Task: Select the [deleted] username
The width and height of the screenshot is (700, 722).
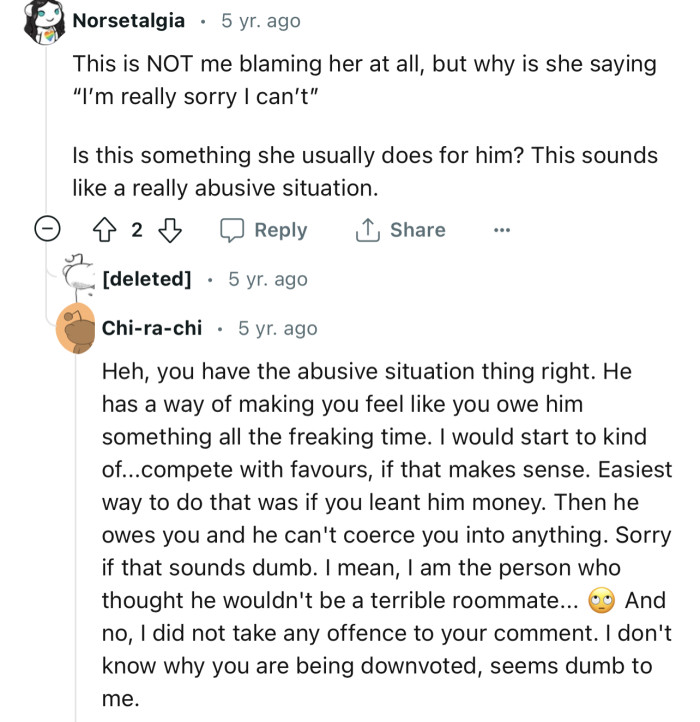Action: [147, 279]
